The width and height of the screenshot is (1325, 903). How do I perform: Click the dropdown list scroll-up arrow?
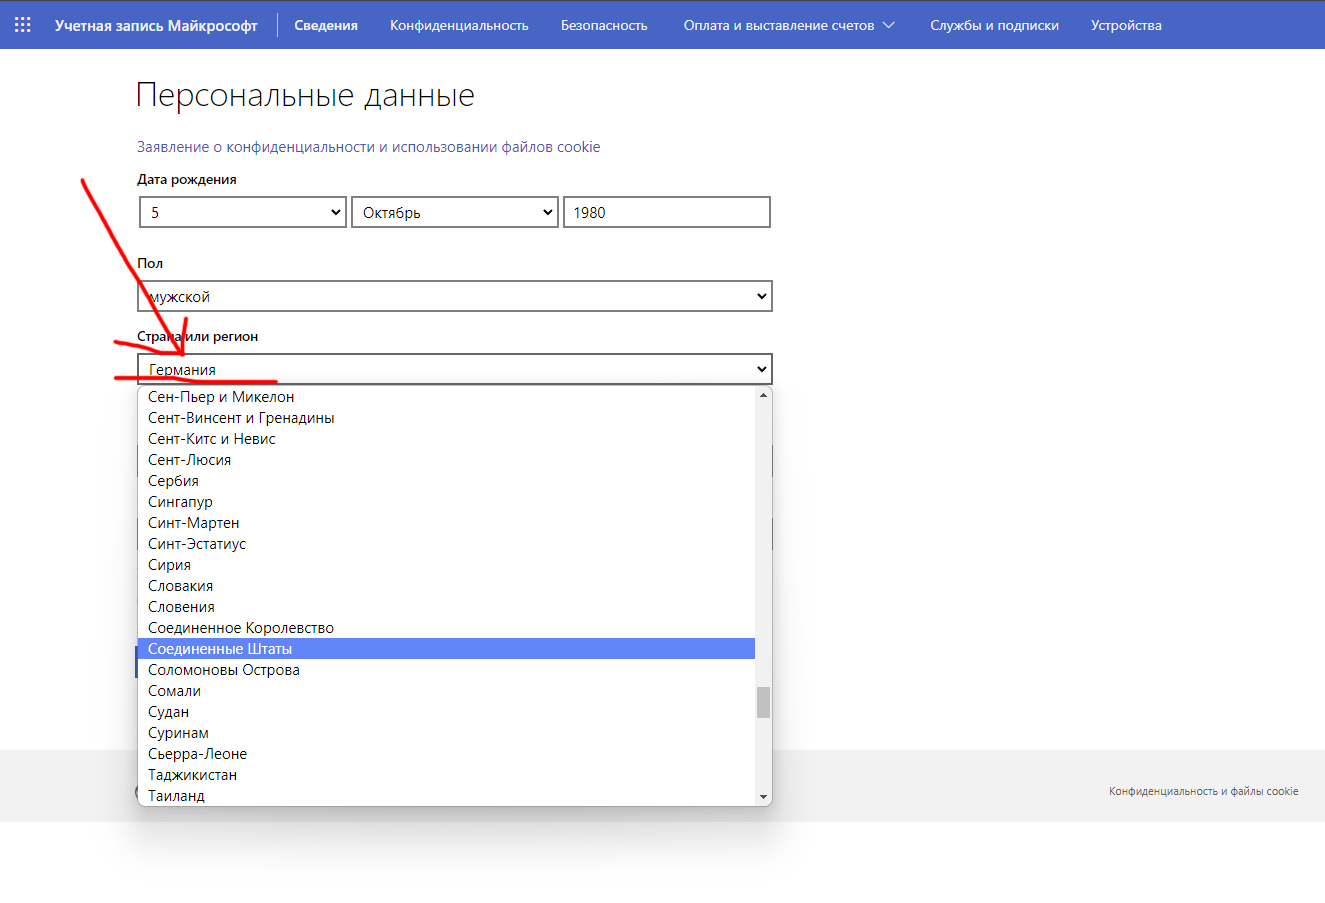(x=764, y=396)
